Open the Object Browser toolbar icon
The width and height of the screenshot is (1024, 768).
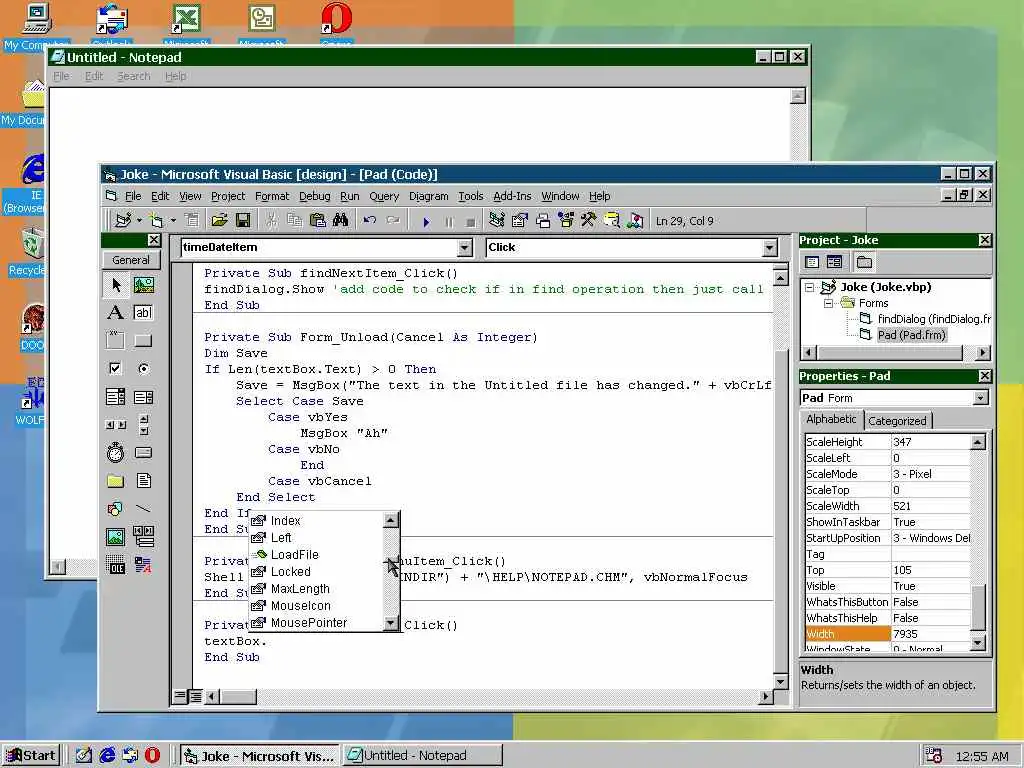coord(566,221)
